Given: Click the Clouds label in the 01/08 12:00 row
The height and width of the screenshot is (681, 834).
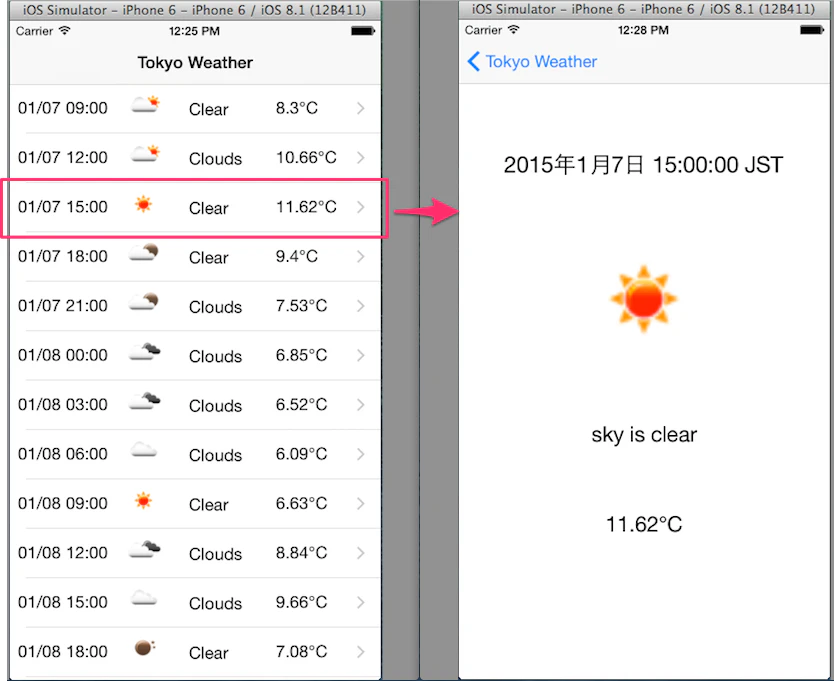Looking at the screenshot, I should point(215,554).
